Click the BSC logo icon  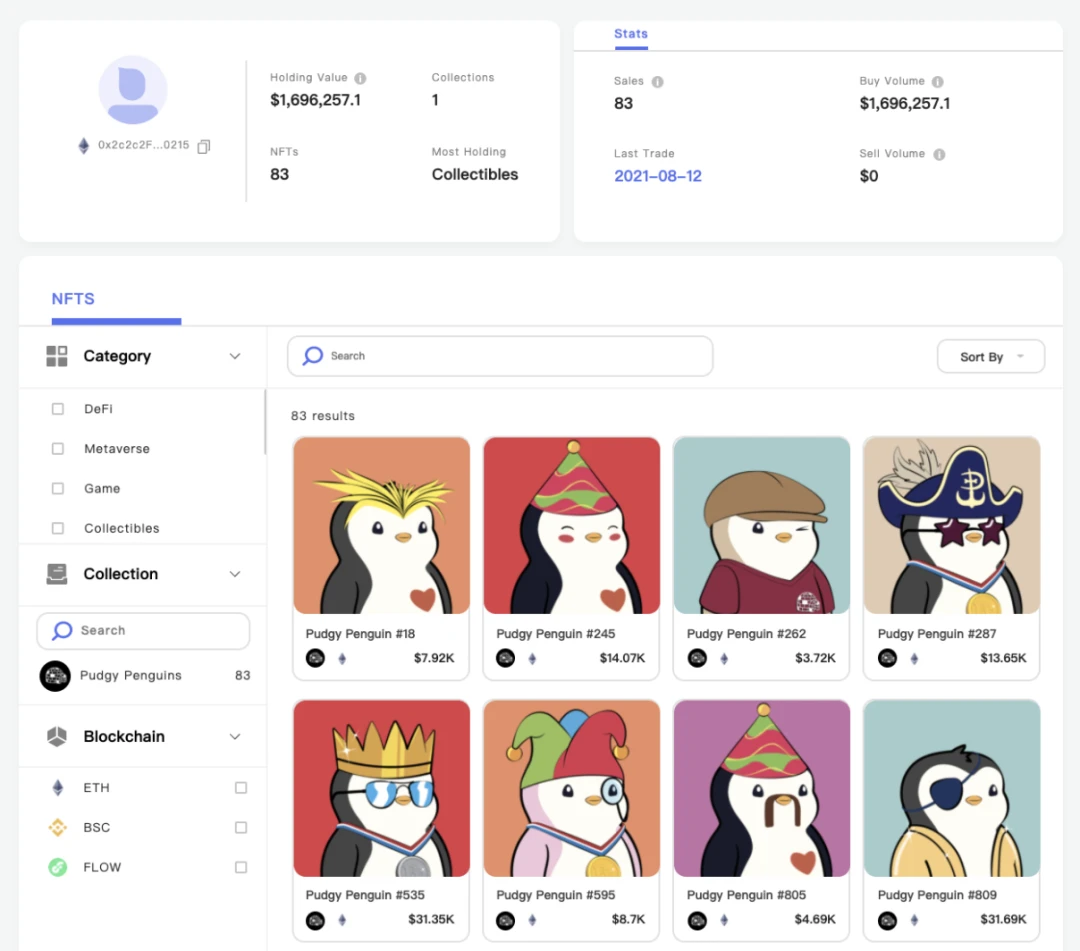pos(58,827)
